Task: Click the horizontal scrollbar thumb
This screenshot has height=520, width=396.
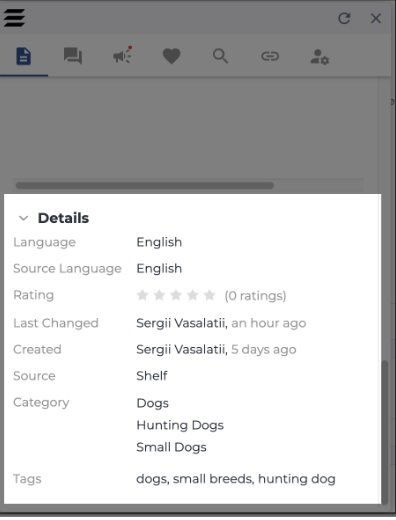Action: [x=145, y=185]
